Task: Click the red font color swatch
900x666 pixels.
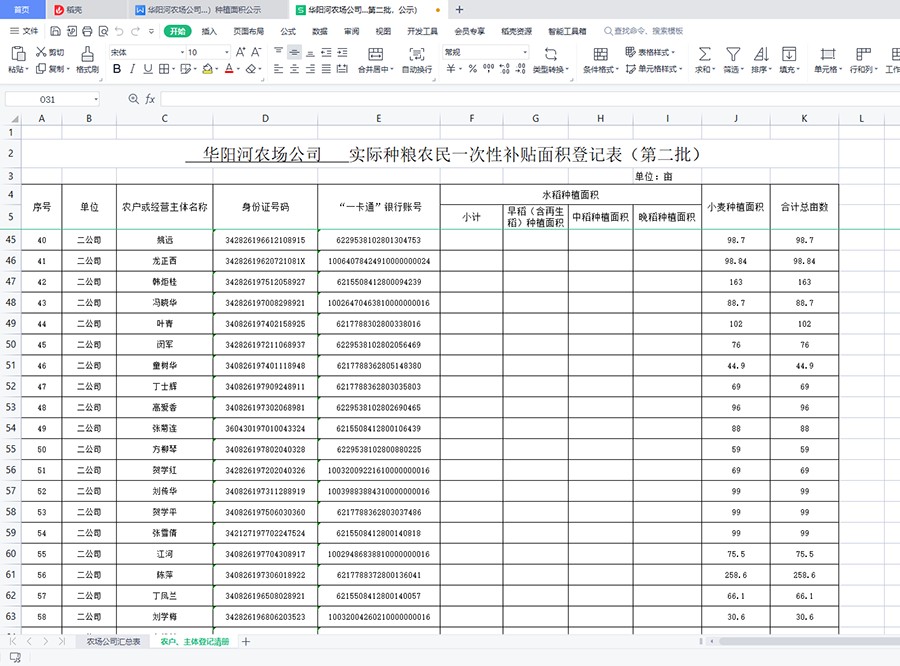Action: point(230,69)
